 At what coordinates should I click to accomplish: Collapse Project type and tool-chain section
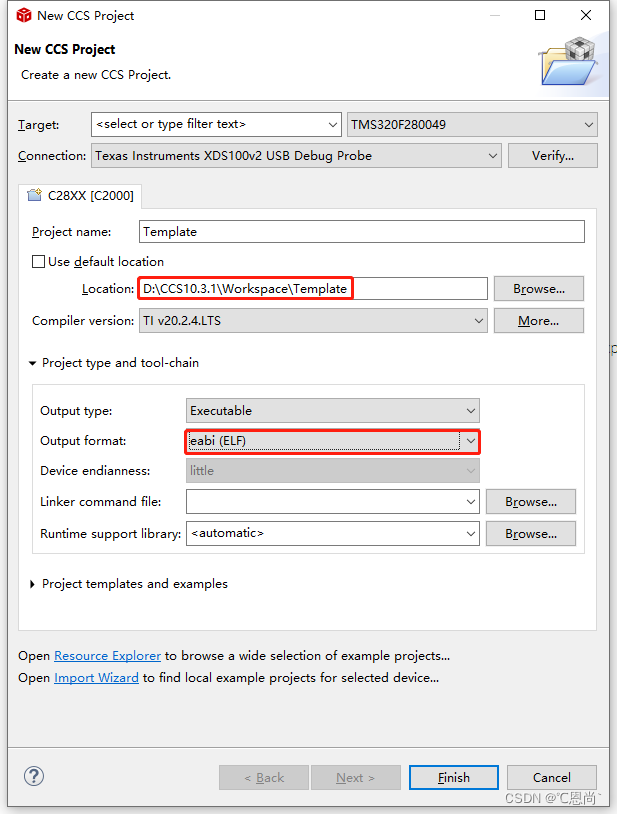[33, 363]
